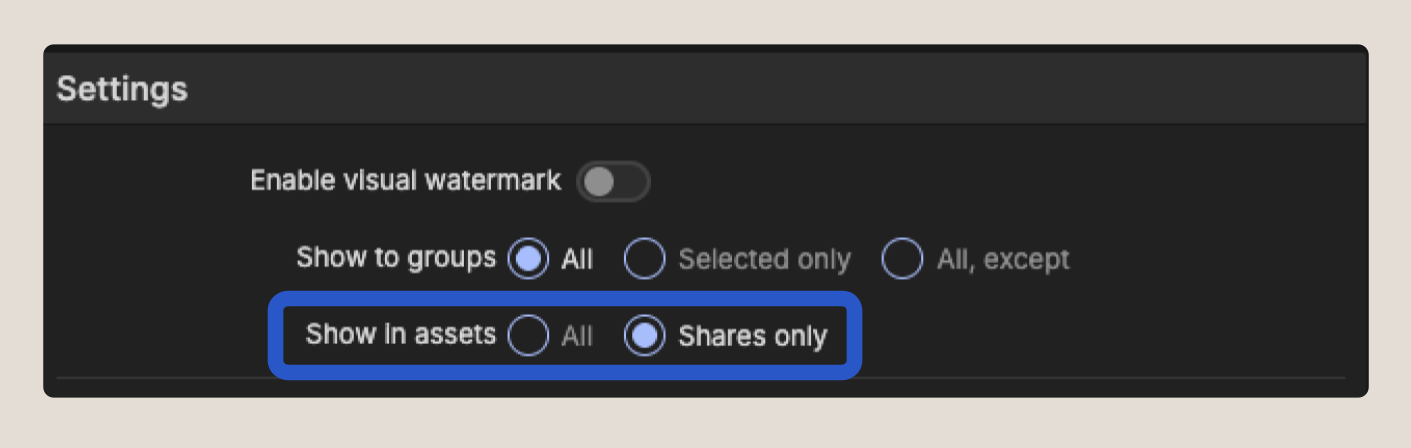Click the "Selected only" option text
Viewport: 1411px width, 448px height.
tap(764, 260)
